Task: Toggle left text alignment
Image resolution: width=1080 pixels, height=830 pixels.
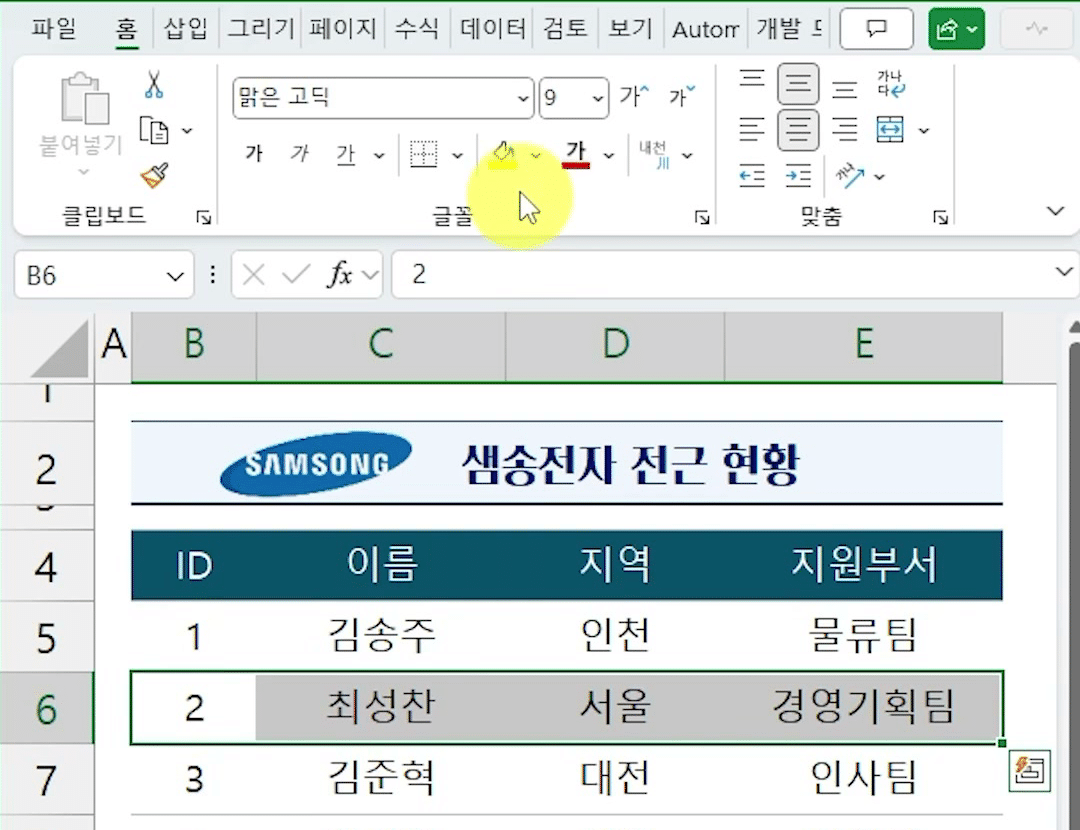Action: [751, 129]
